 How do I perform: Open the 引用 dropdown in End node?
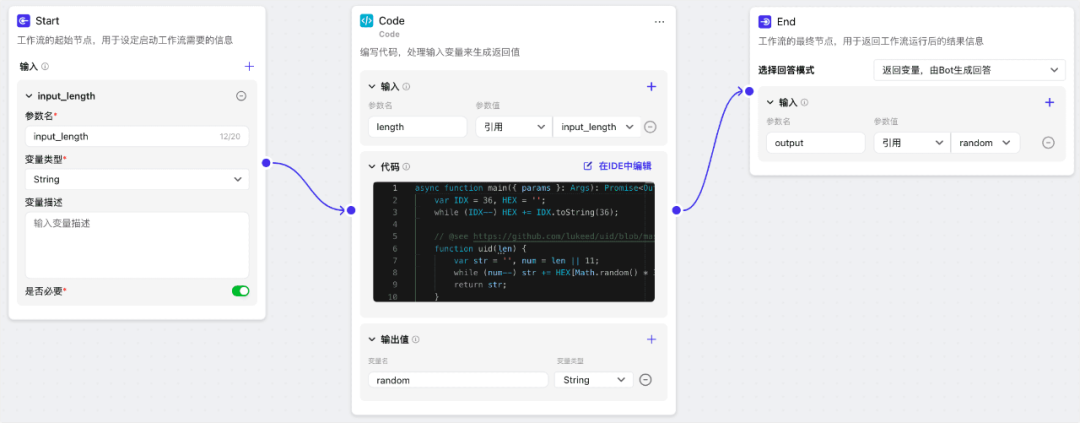point(912,143)
